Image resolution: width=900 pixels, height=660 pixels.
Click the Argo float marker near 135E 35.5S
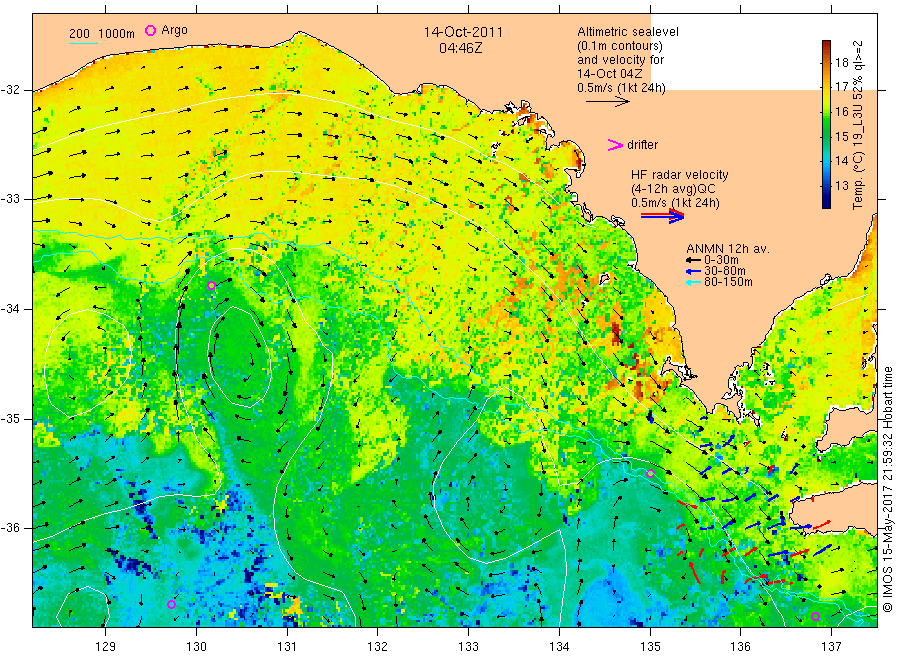coord(650,473)
